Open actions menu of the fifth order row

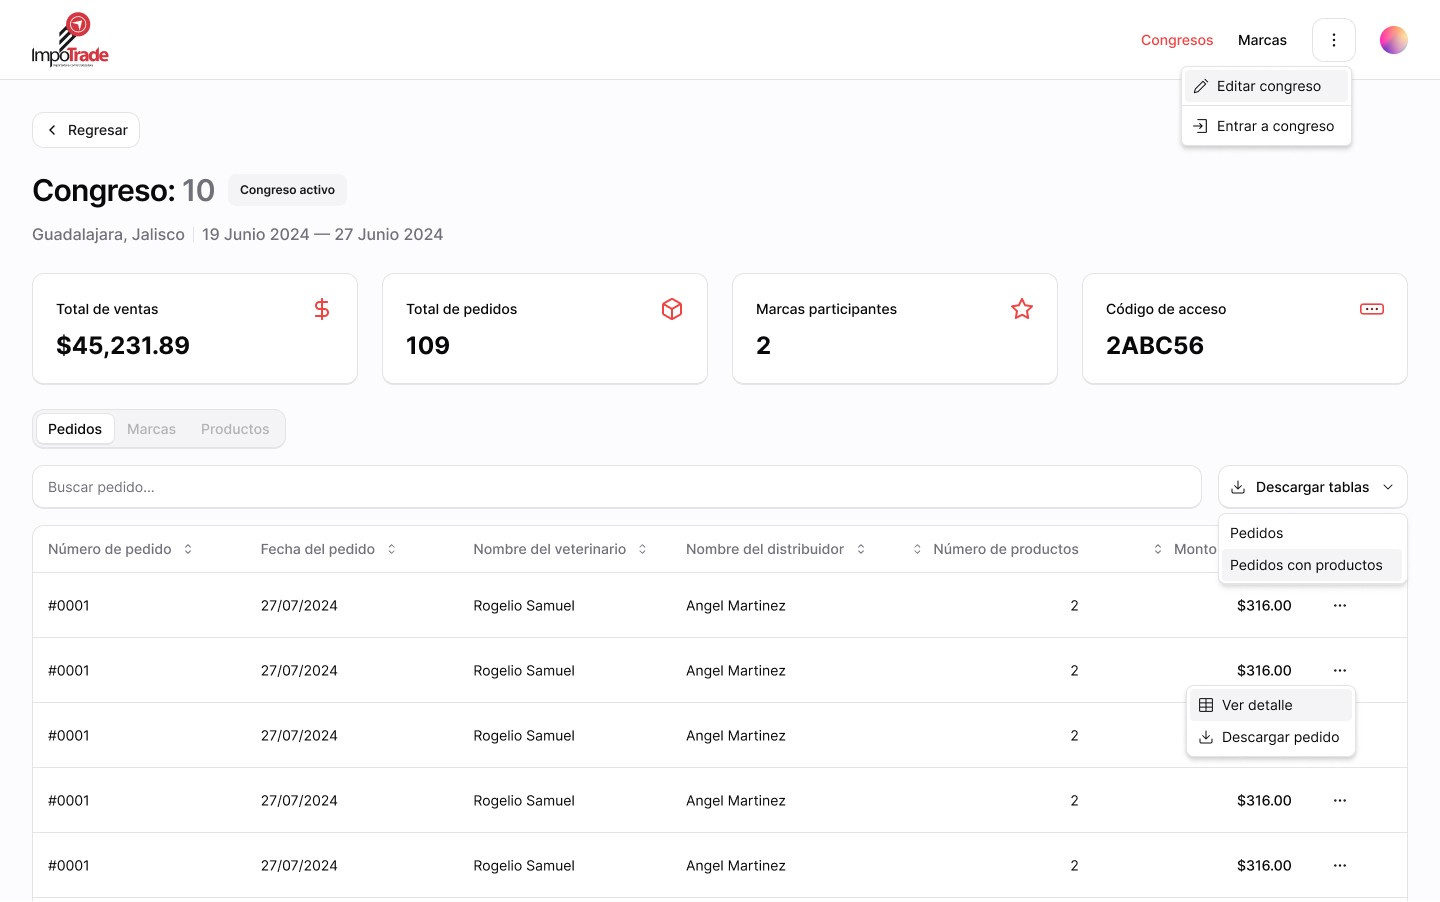point(1339,865)
